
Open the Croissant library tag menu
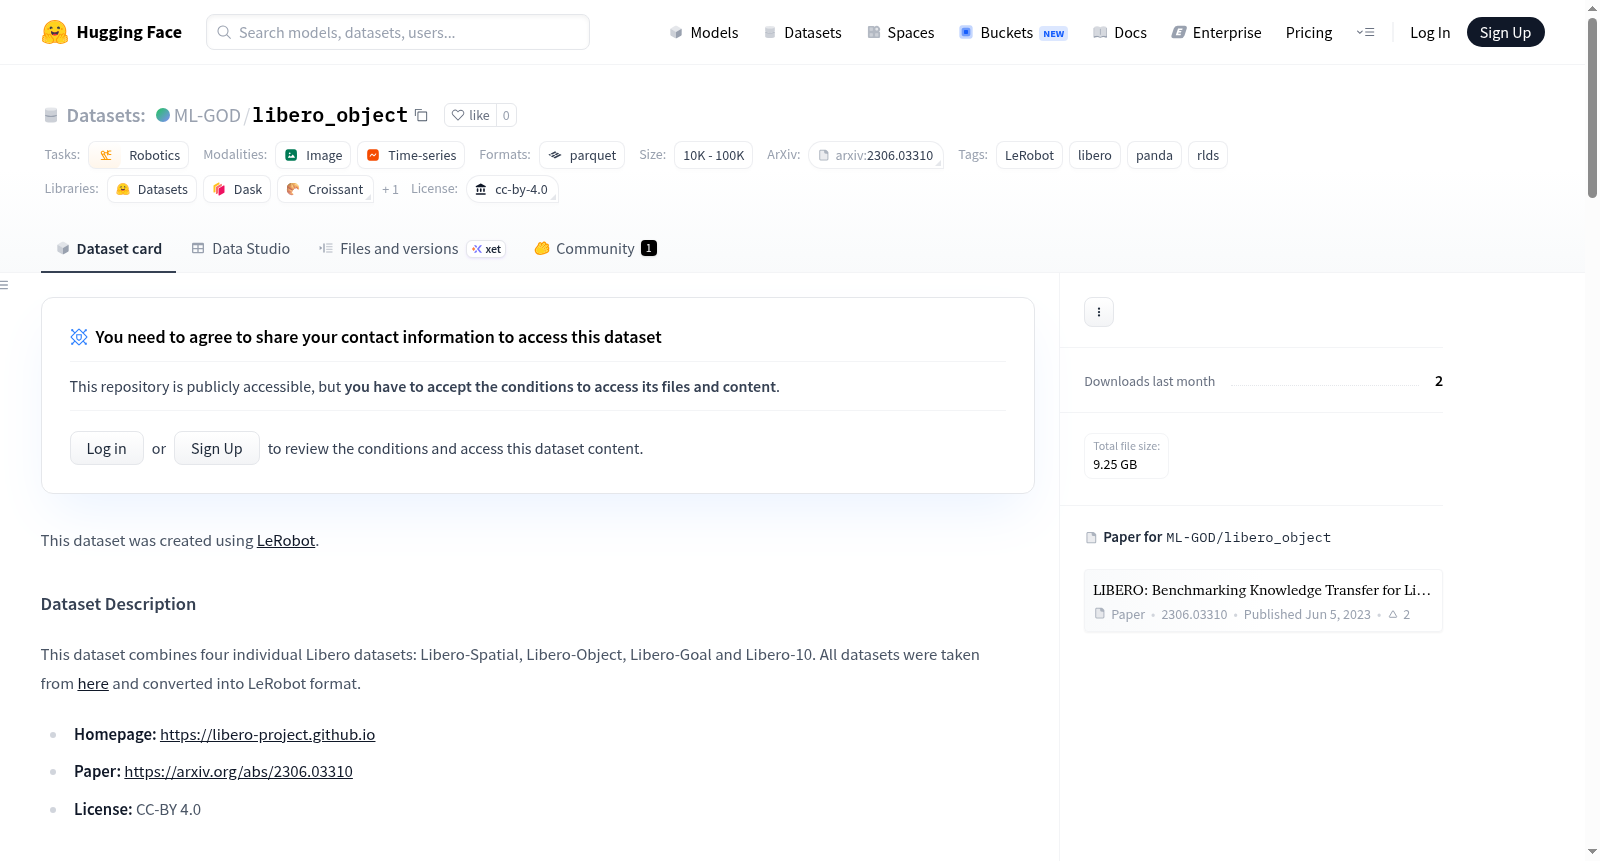(325, 189)
